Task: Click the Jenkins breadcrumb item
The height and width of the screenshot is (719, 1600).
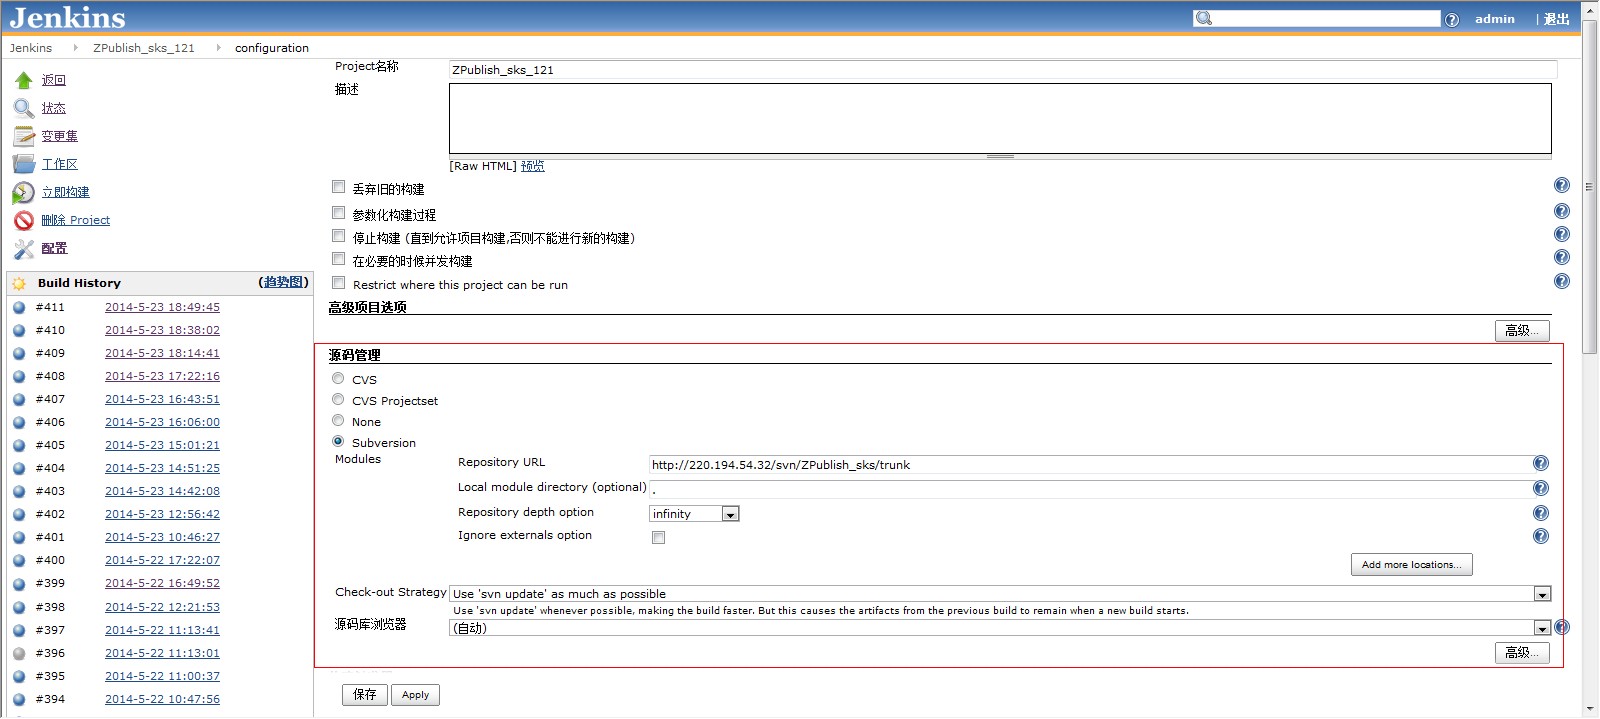Action: [x=31, y=48]
